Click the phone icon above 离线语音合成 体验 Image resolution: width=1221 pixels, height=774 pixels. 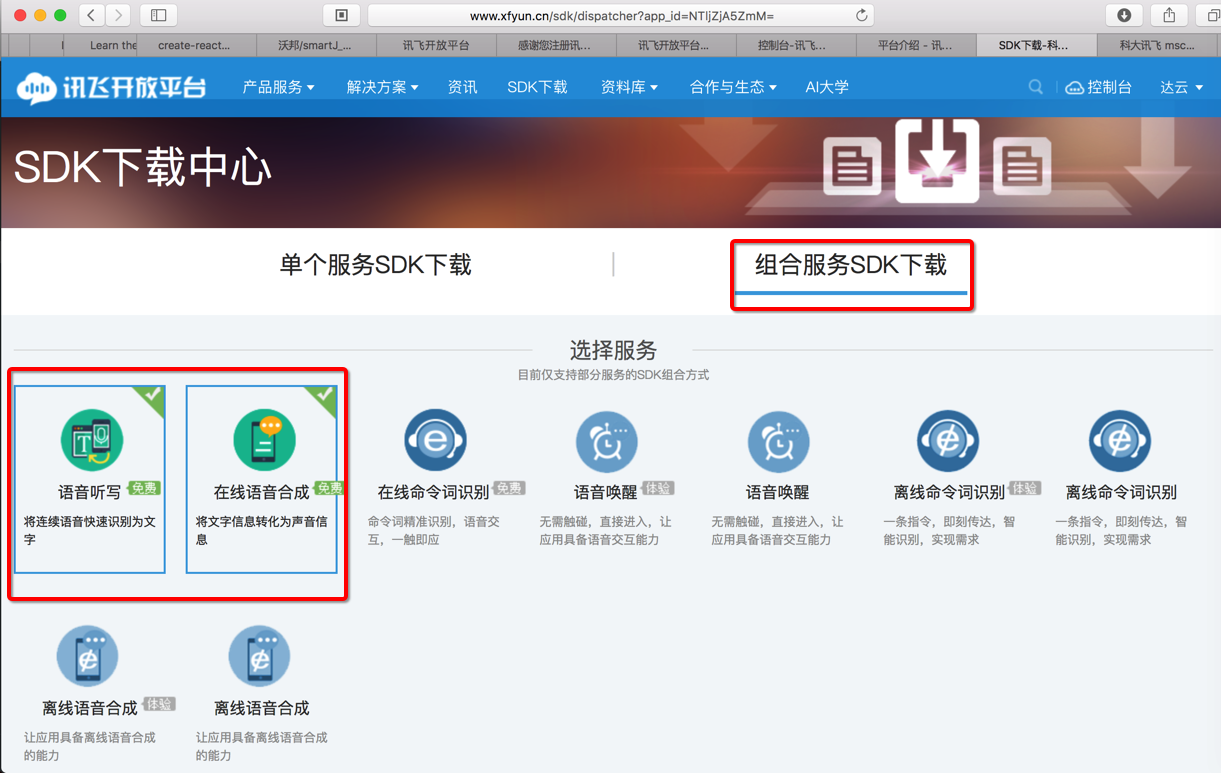(88, 656)
